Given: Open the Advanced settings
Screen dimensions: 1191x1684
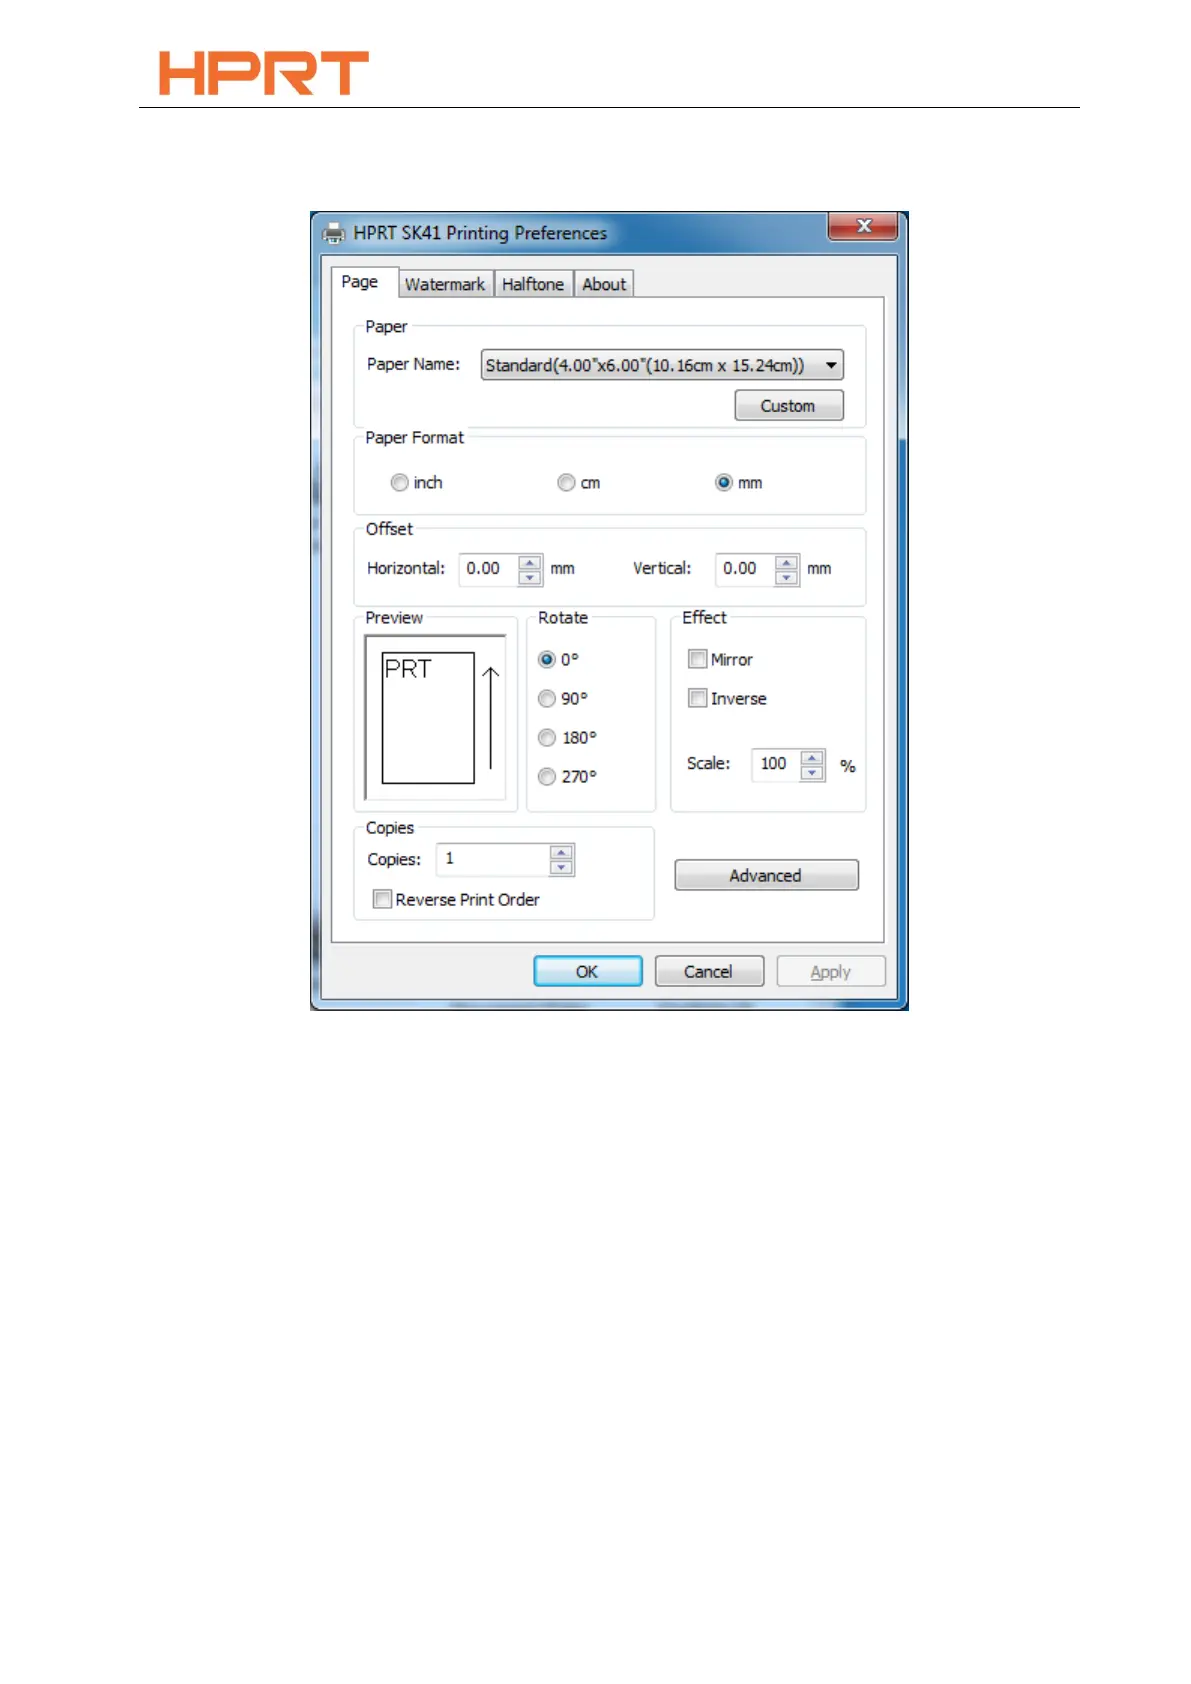Looking at the screenshot, I should coord(766,875).
